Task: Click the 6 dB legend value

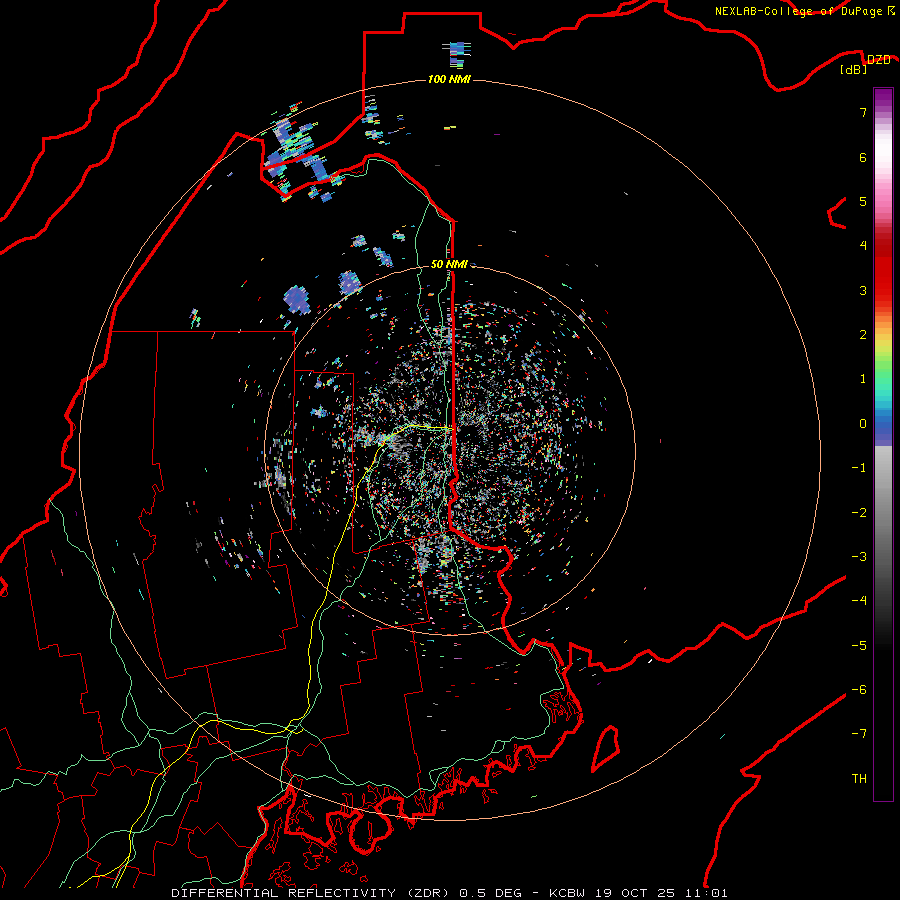Action: coord(863,157)
